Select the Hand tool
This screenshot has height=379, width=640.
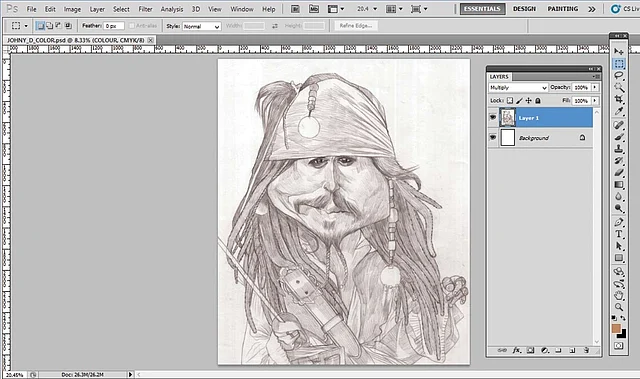[619, 295]
